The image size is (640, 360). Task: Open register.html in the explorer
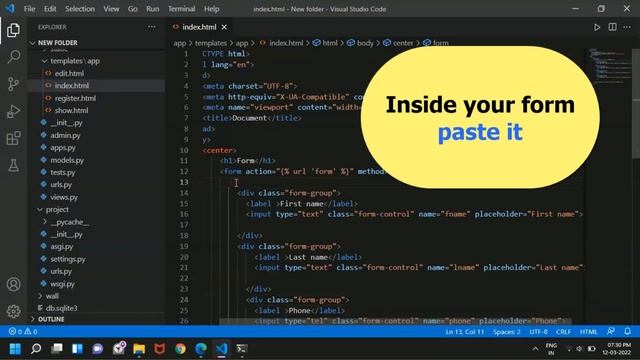point(75,98)
